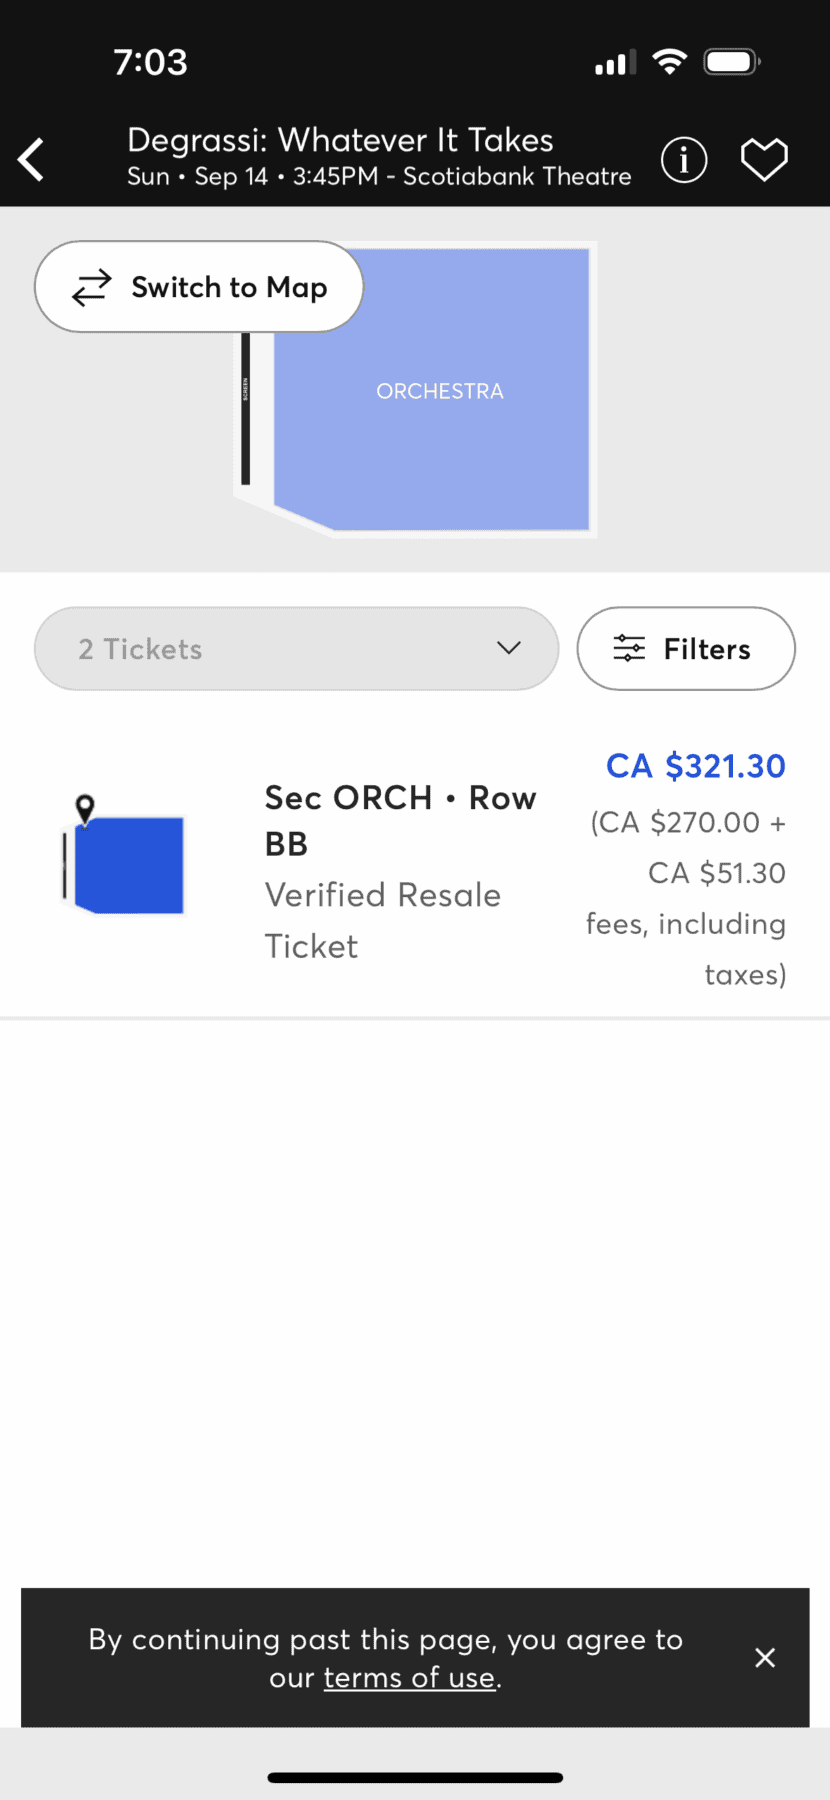Open the Filters text button

[x=707, y=649]
